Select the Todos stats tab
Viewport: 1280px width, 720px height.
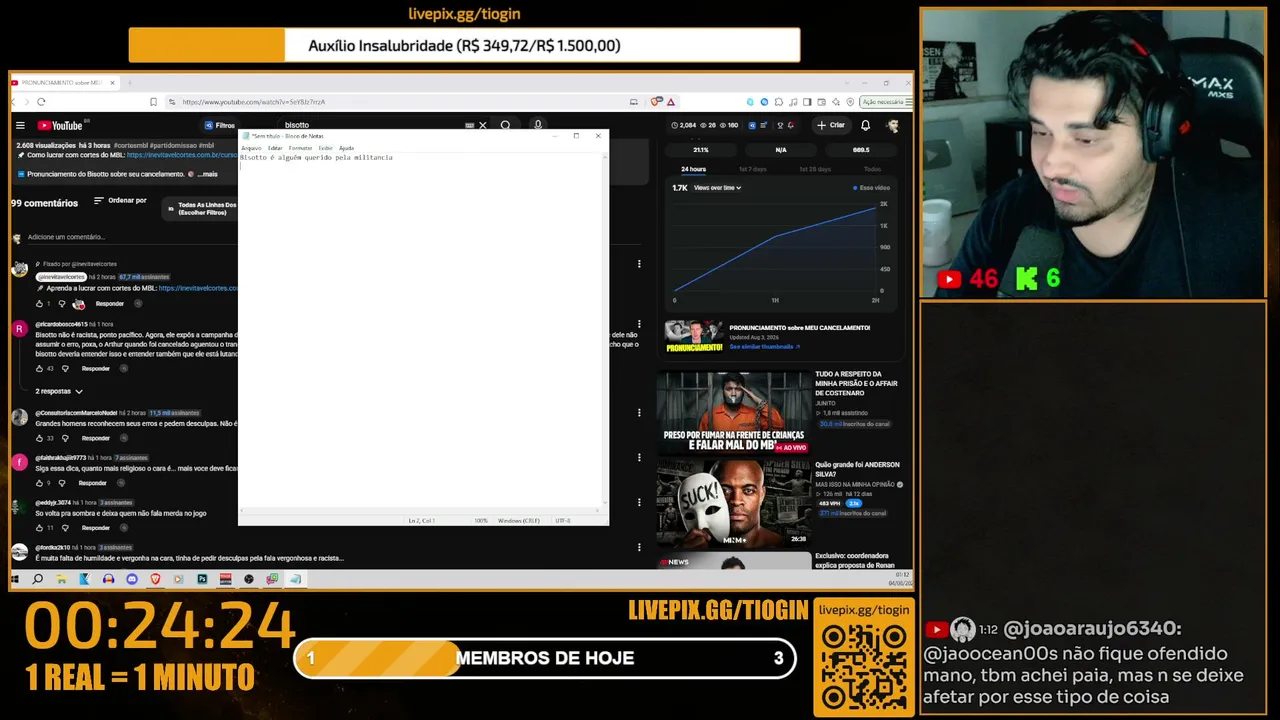(x=873, y=169)
